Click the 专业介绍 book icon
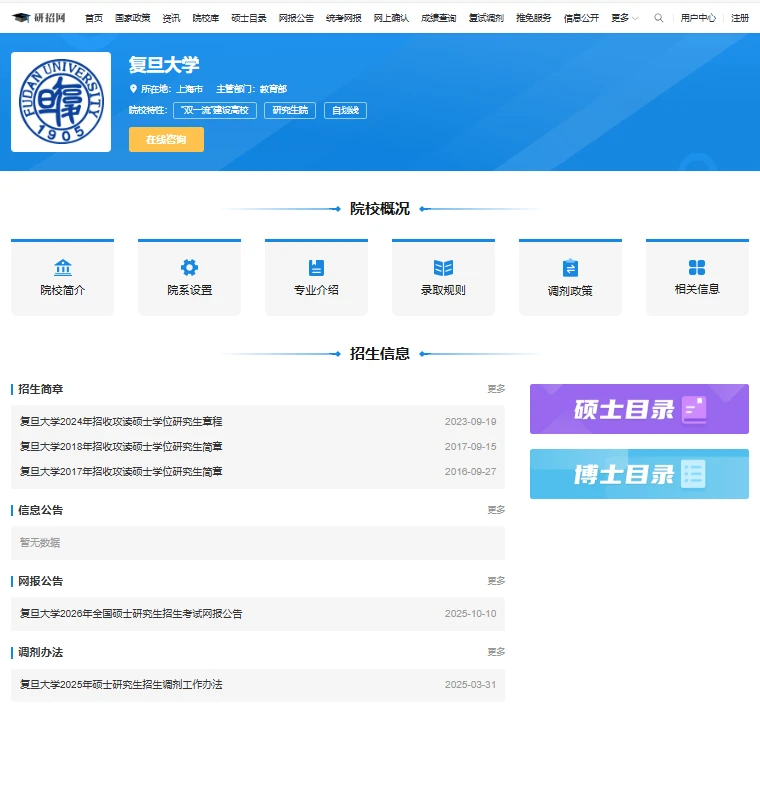760x801 pixels. coord(316,267)
